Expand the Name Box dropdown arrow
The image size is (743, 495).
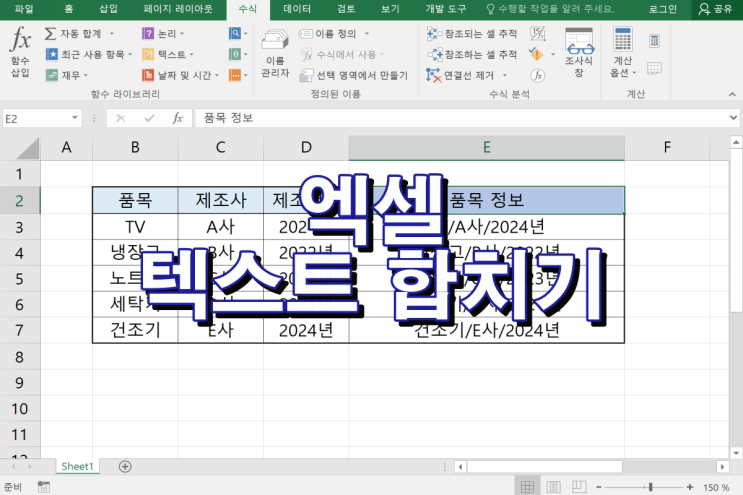click(x=75, y=118)
